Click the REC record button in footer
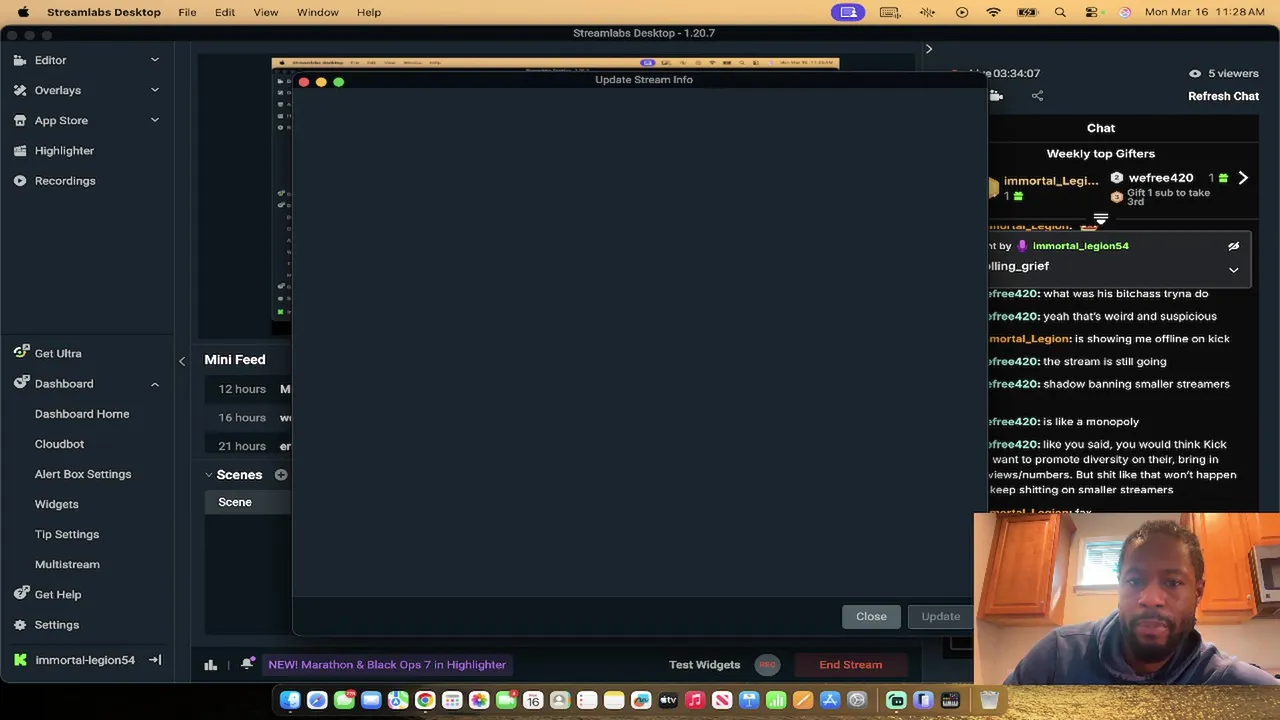The height and width of the screenshot is (720, 1280). (x=767, y=665)
